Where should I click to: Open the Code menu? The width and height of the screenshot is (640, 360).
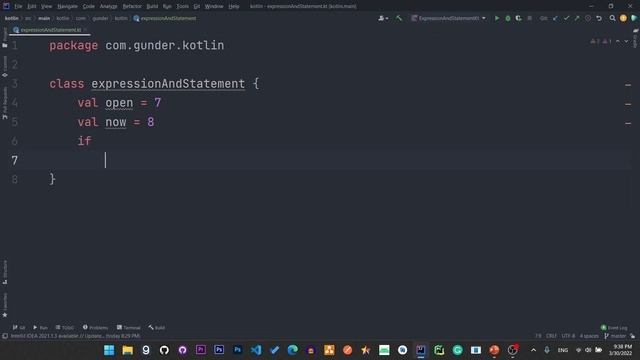(x=89, y=7)
